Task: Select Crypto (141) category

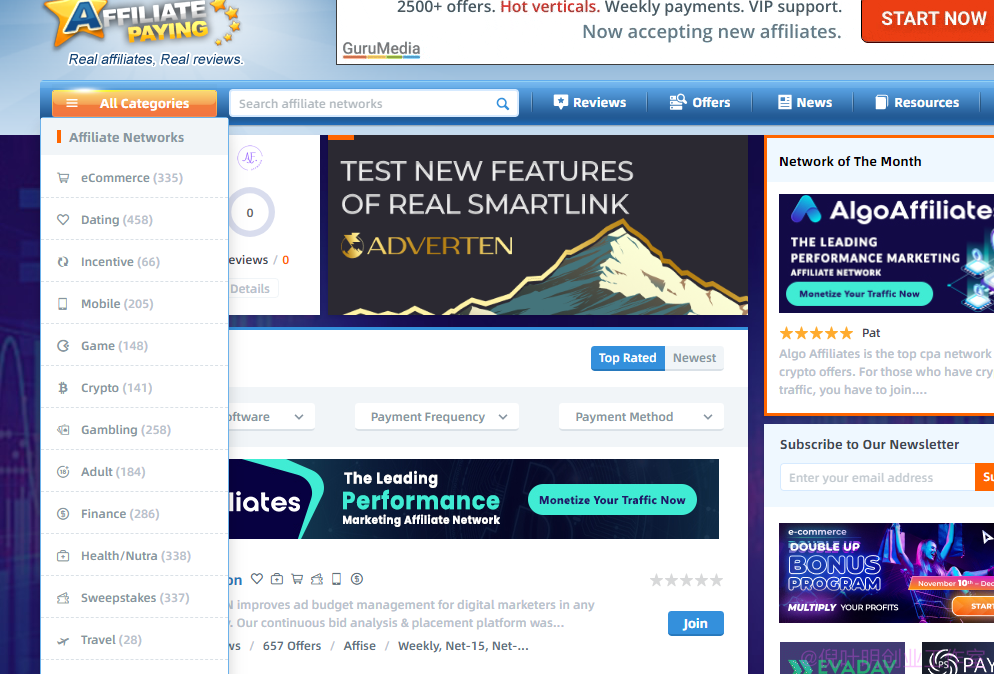Action: (134, 387)
